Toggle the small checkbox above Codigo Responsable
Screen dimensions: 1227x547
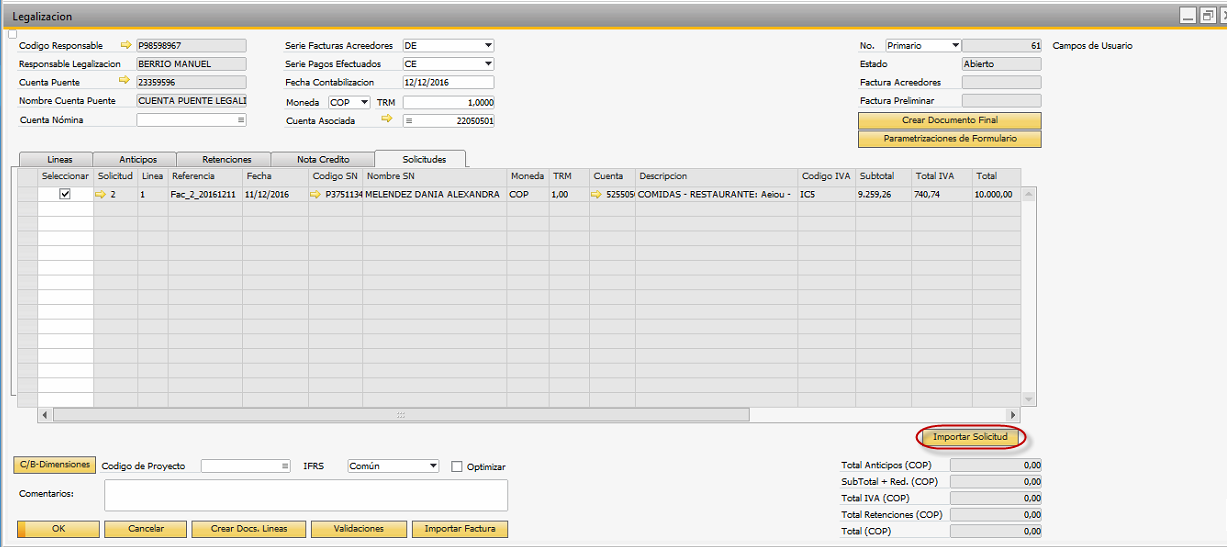(x=13, y=34)
